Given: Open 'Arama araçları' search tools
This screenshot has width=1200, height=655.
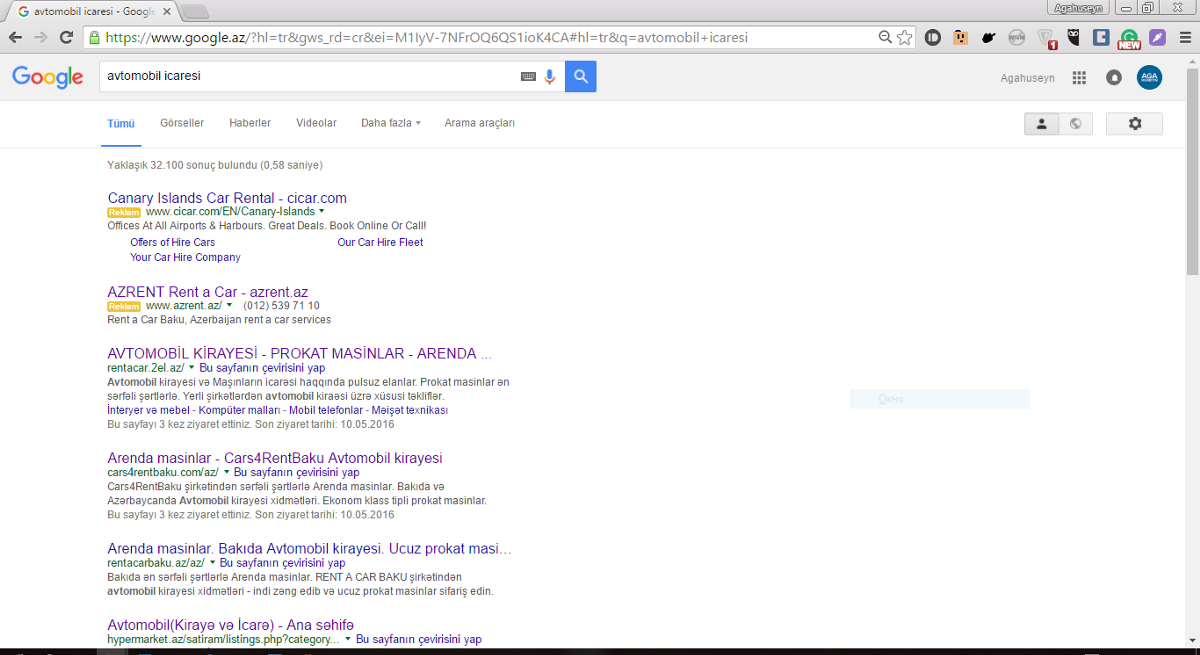Looking at the screenshot, I should pos(480,123).
